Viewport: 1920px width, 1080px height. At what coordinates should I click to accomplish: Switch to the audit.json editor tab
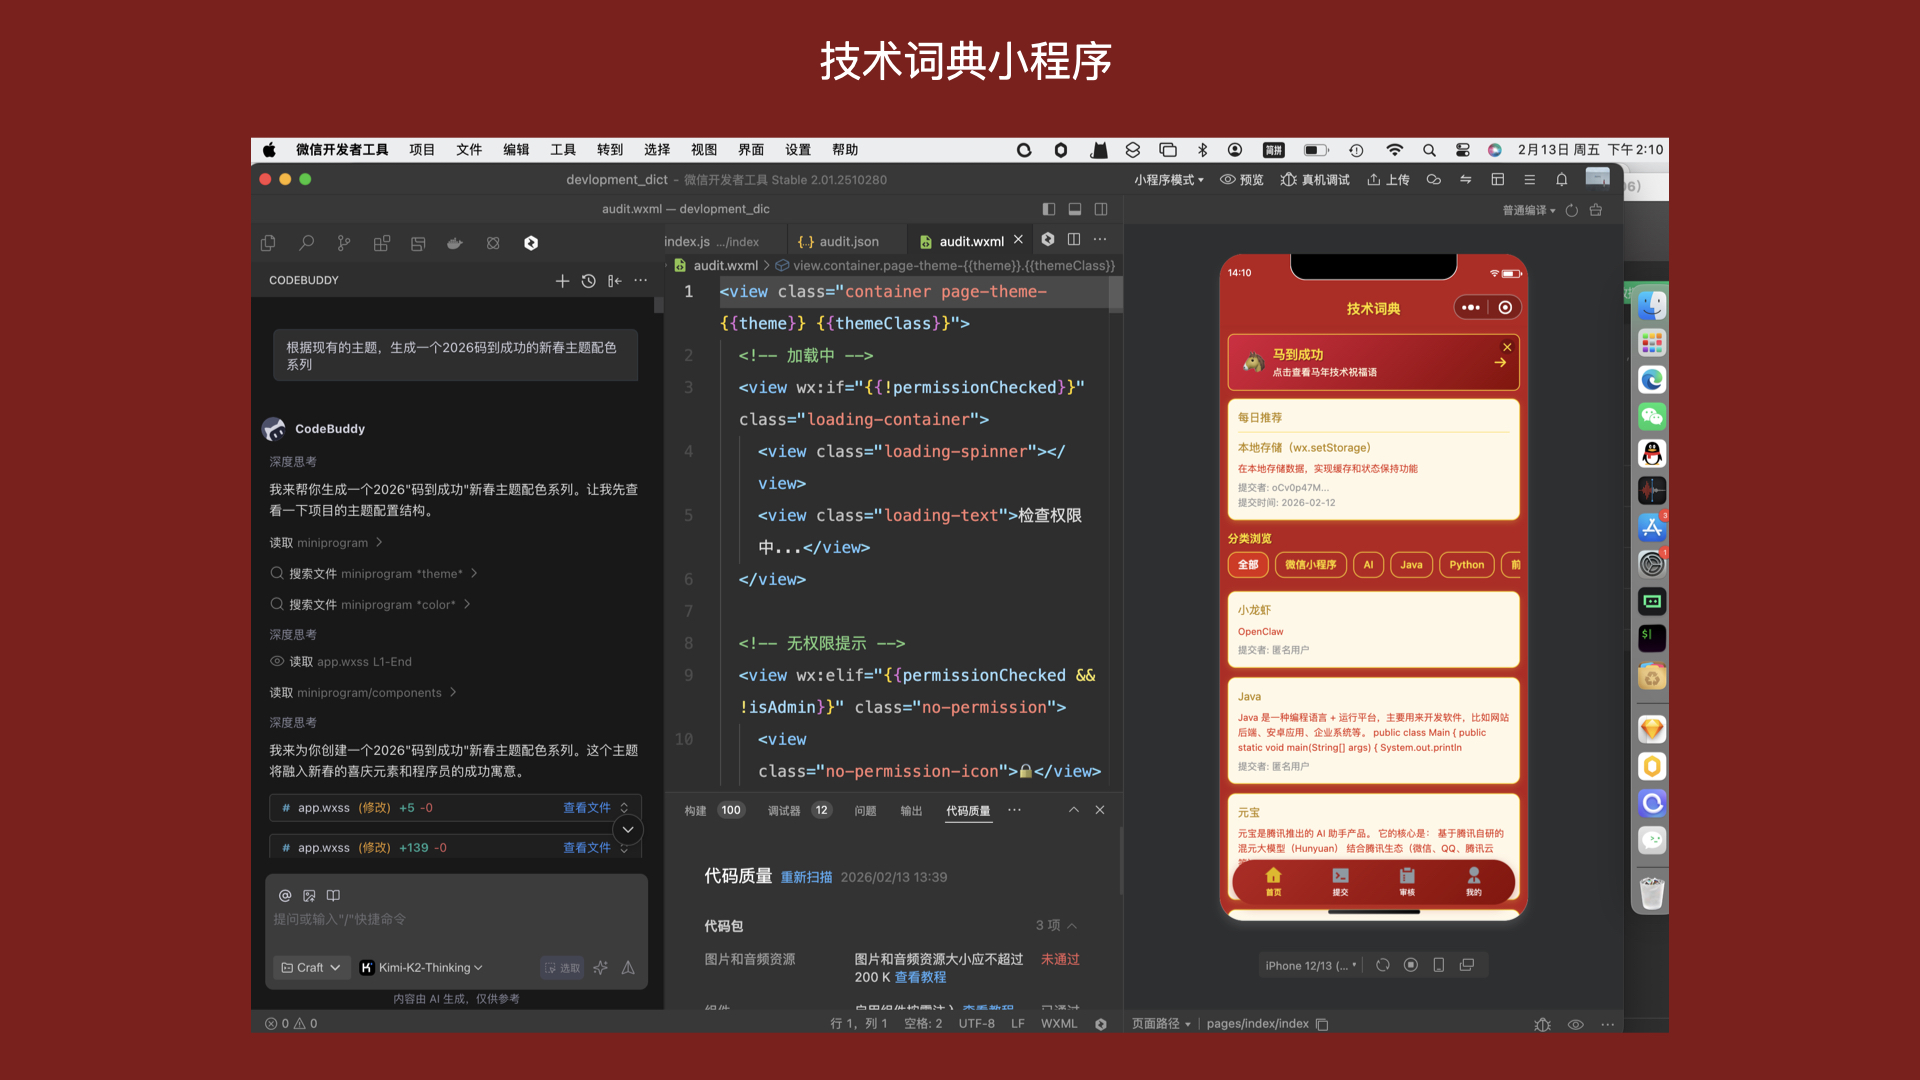[839, 241]
